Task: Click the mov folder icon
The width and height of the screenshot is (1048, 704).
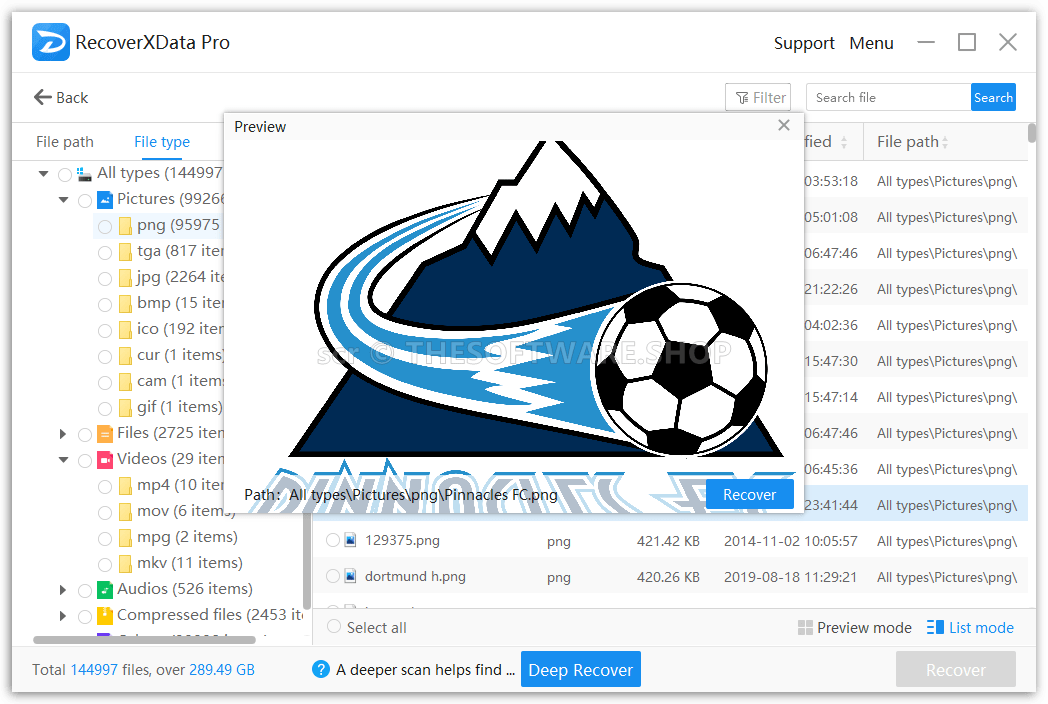Action: (125, 512)
